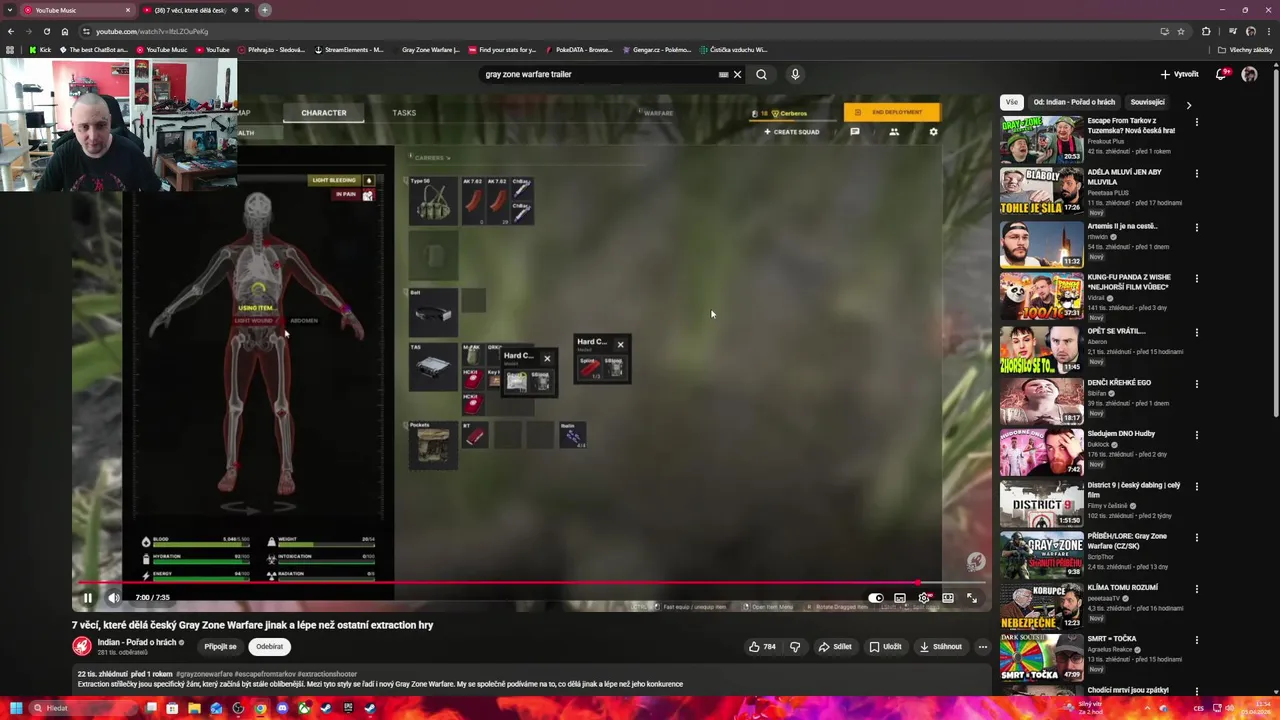Viewport: 1280px width, 720px height.
Task: Open the Indian channel avatar
Action: coord(82,647)
